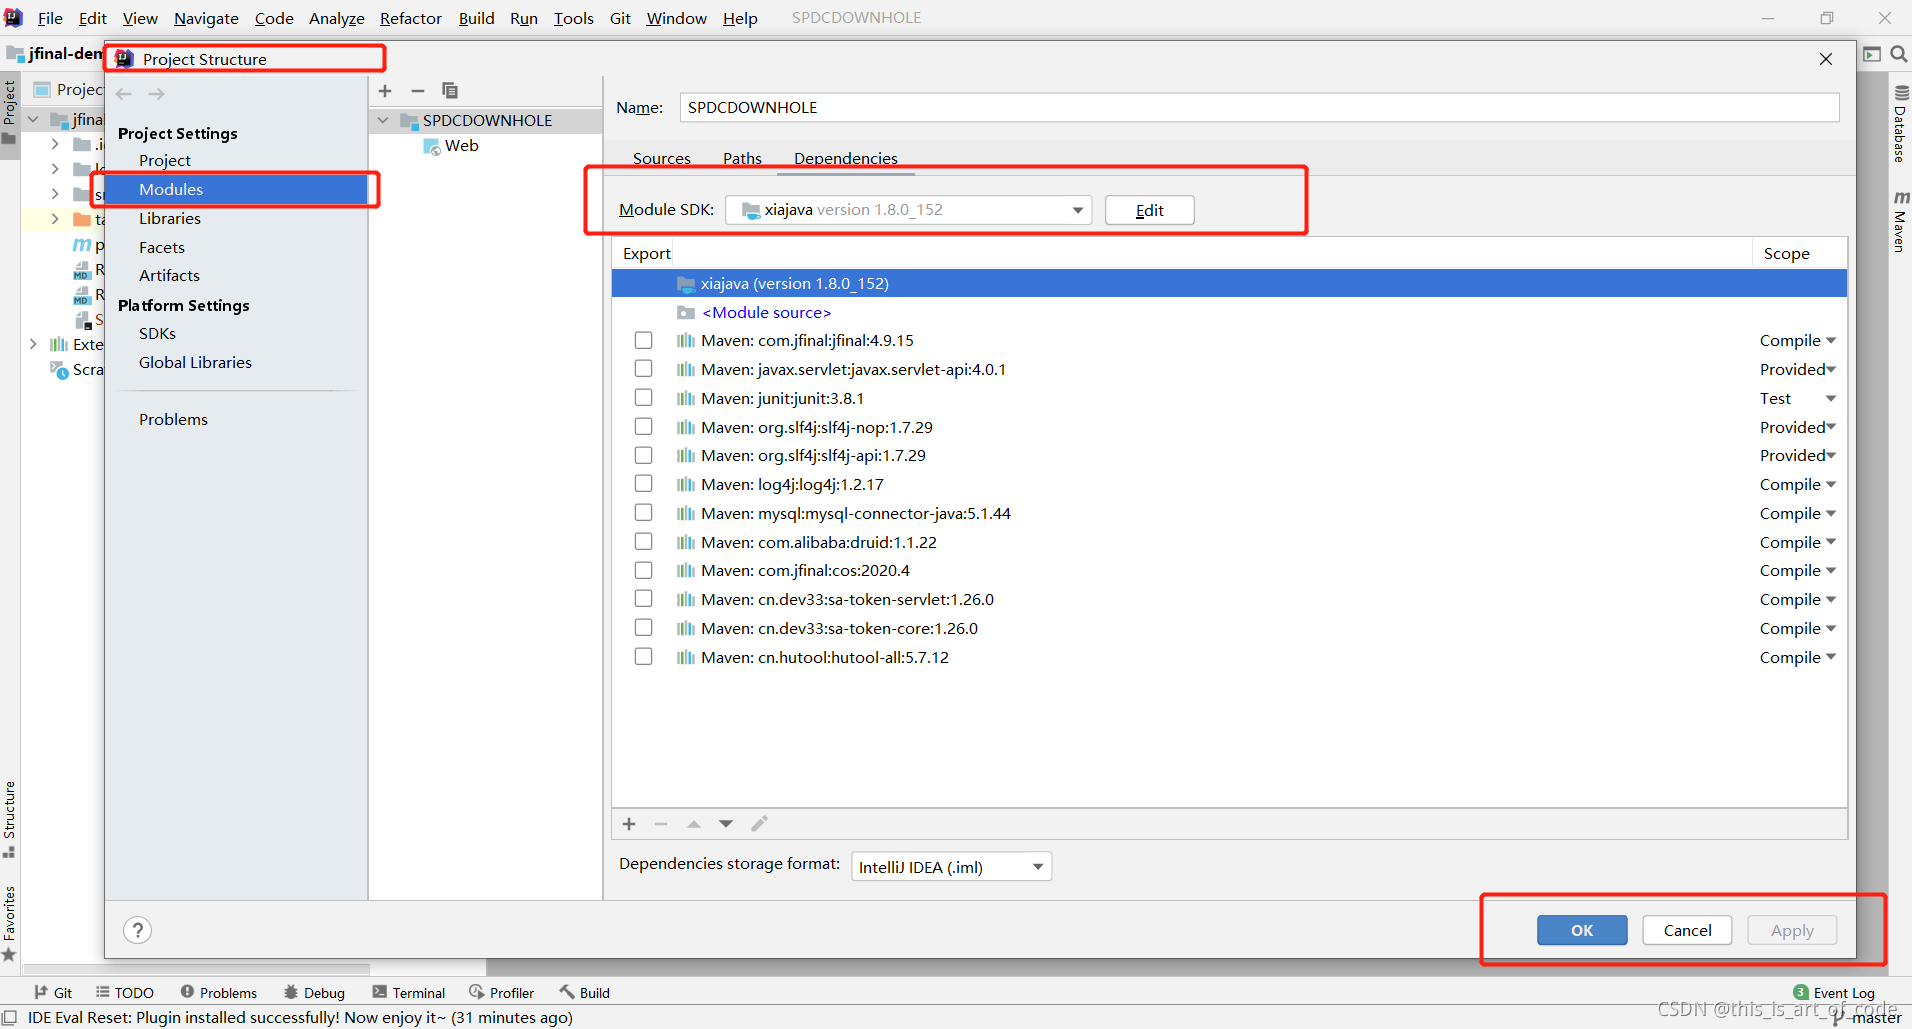Change scope of junit:junit:3.8.1 dependency
Viewport: 1912px width, 1029px height.
[x=1798, y=398]
